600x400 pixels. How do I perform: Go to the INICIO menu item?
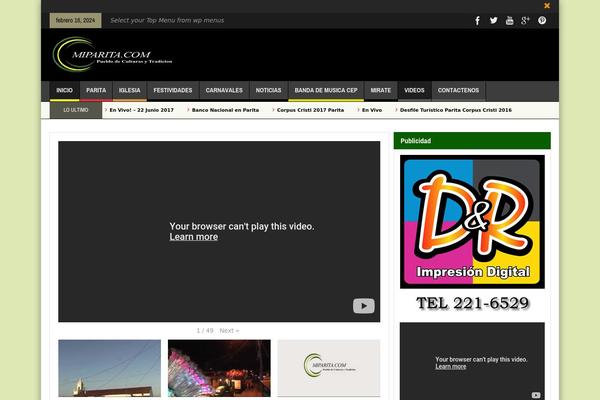[64, 91]
